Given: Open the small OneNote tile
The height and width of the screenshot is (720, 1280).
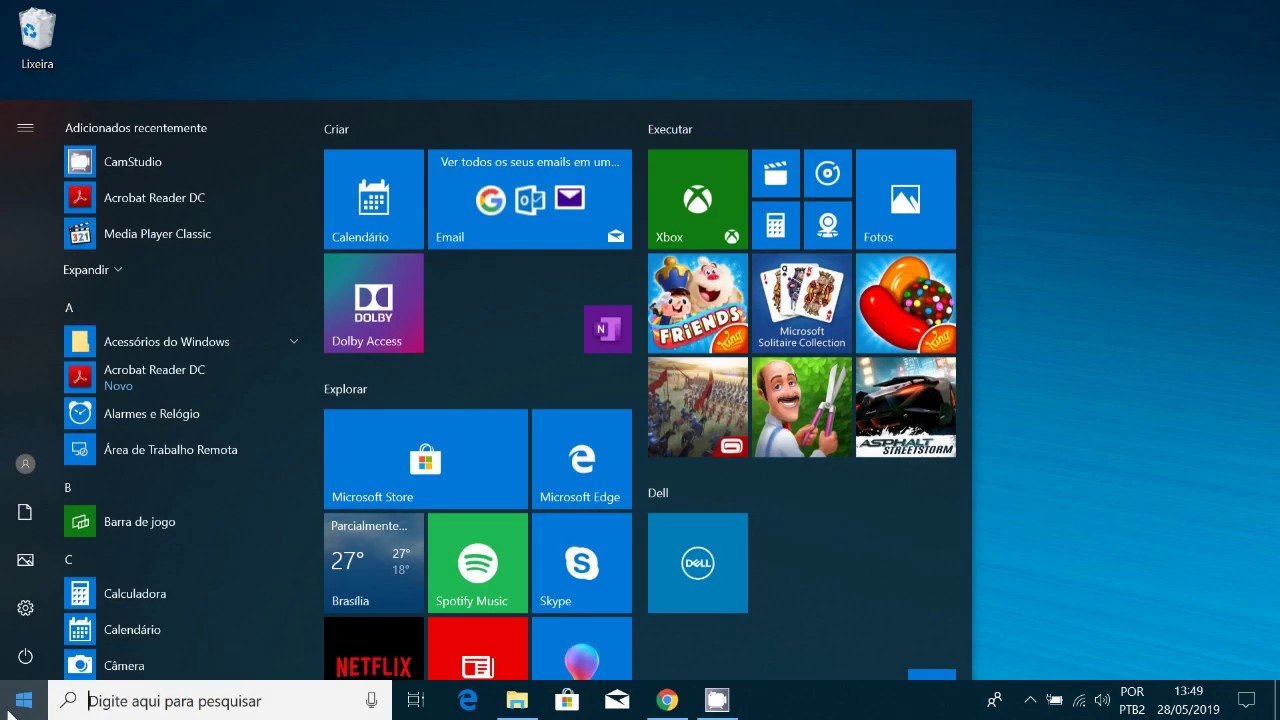Looking at the screenshot, I should [x=607, y=329].
